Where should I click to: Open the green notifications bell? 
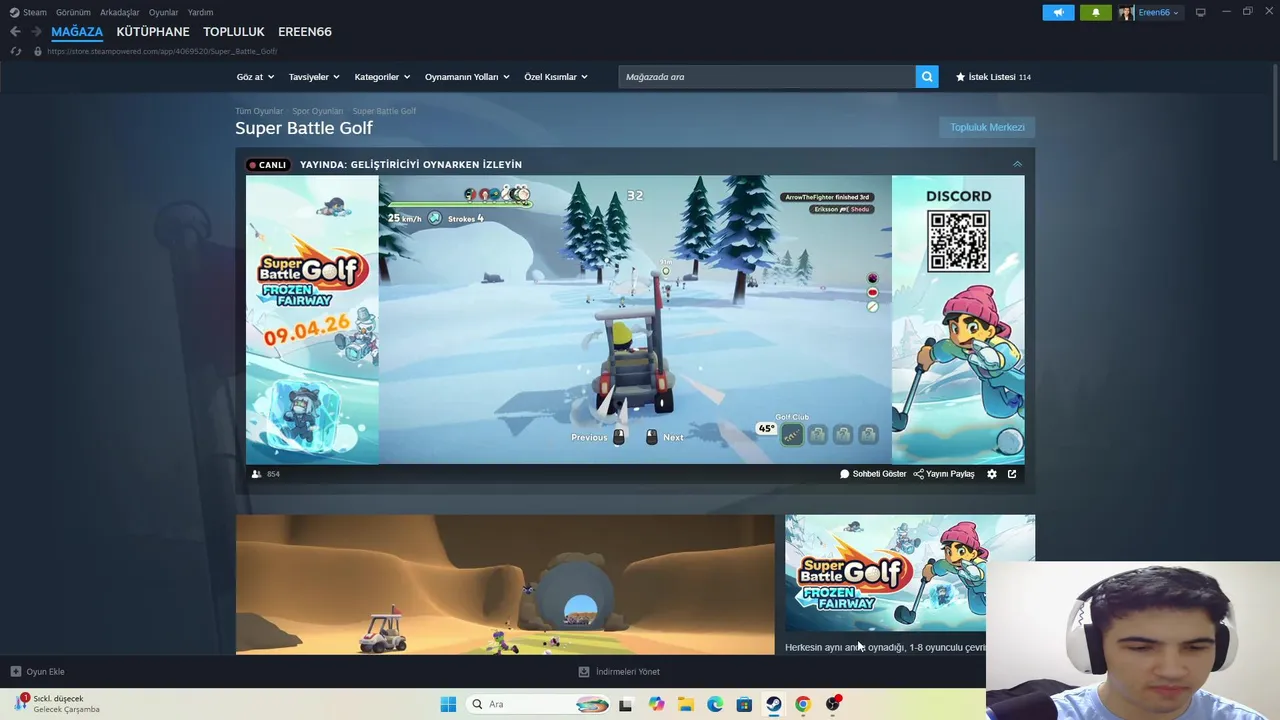pos(1095,12)
